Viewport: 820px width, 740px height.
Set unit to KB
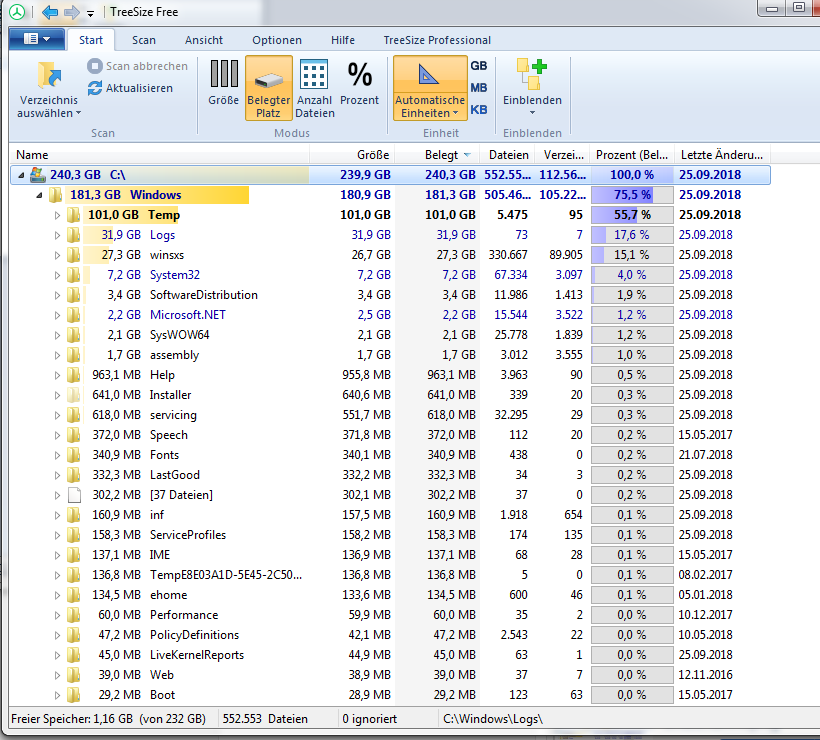click(479, 110)
